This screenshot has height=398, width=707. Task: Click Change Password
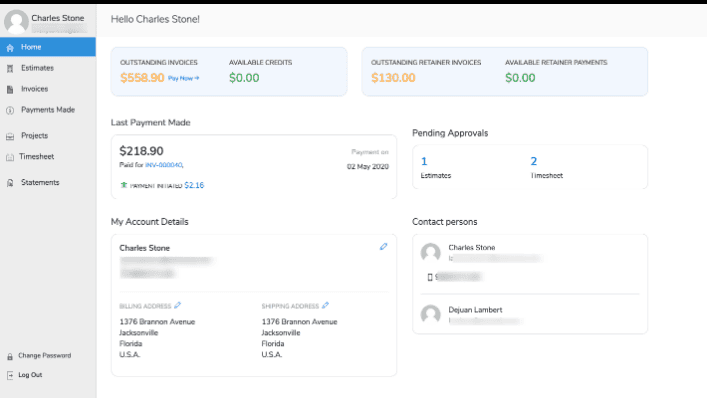point(45,356)
